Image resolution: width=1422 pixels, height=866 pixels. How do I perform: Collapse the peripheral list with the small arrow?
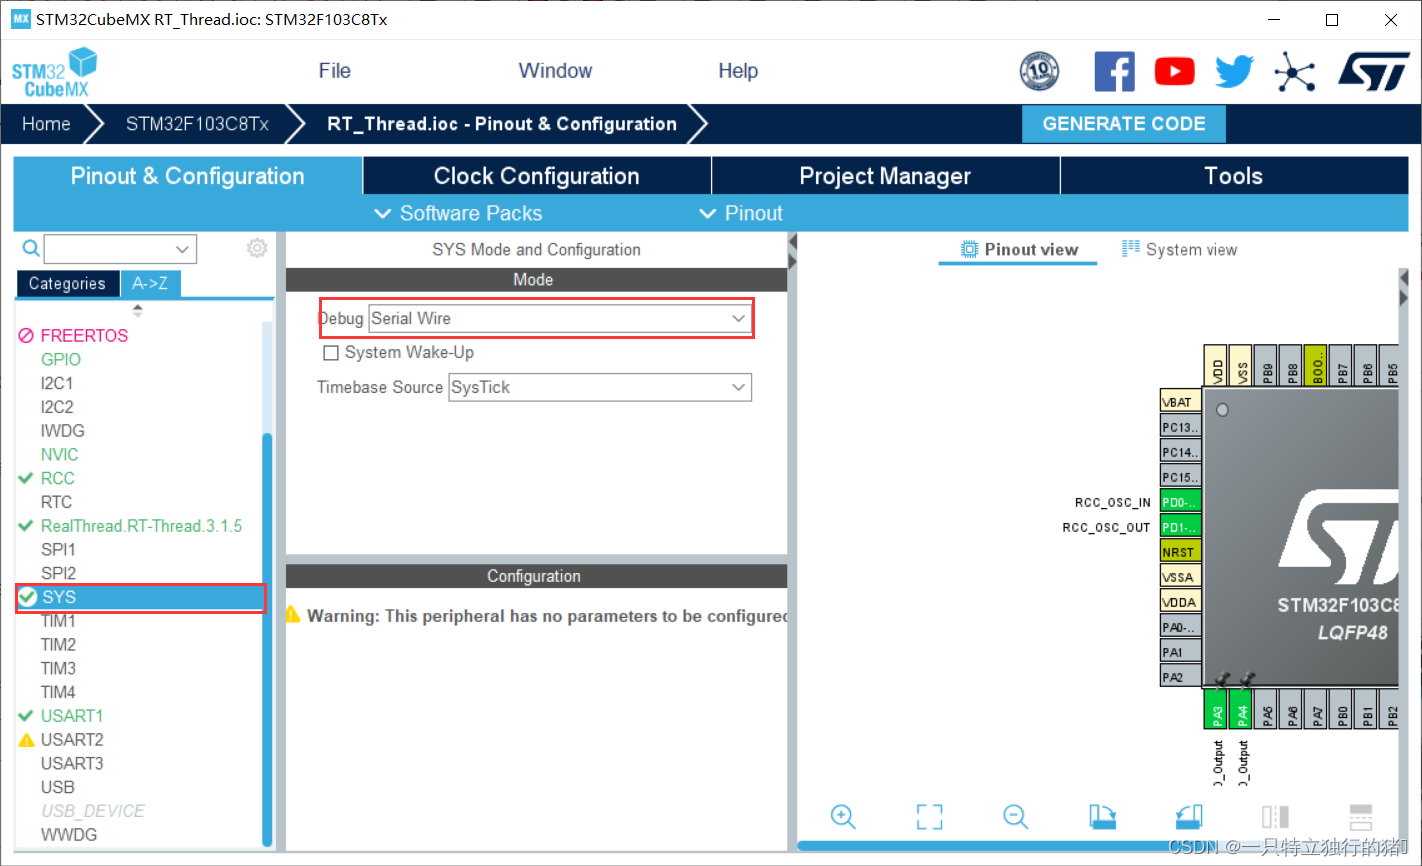[138, 310]
